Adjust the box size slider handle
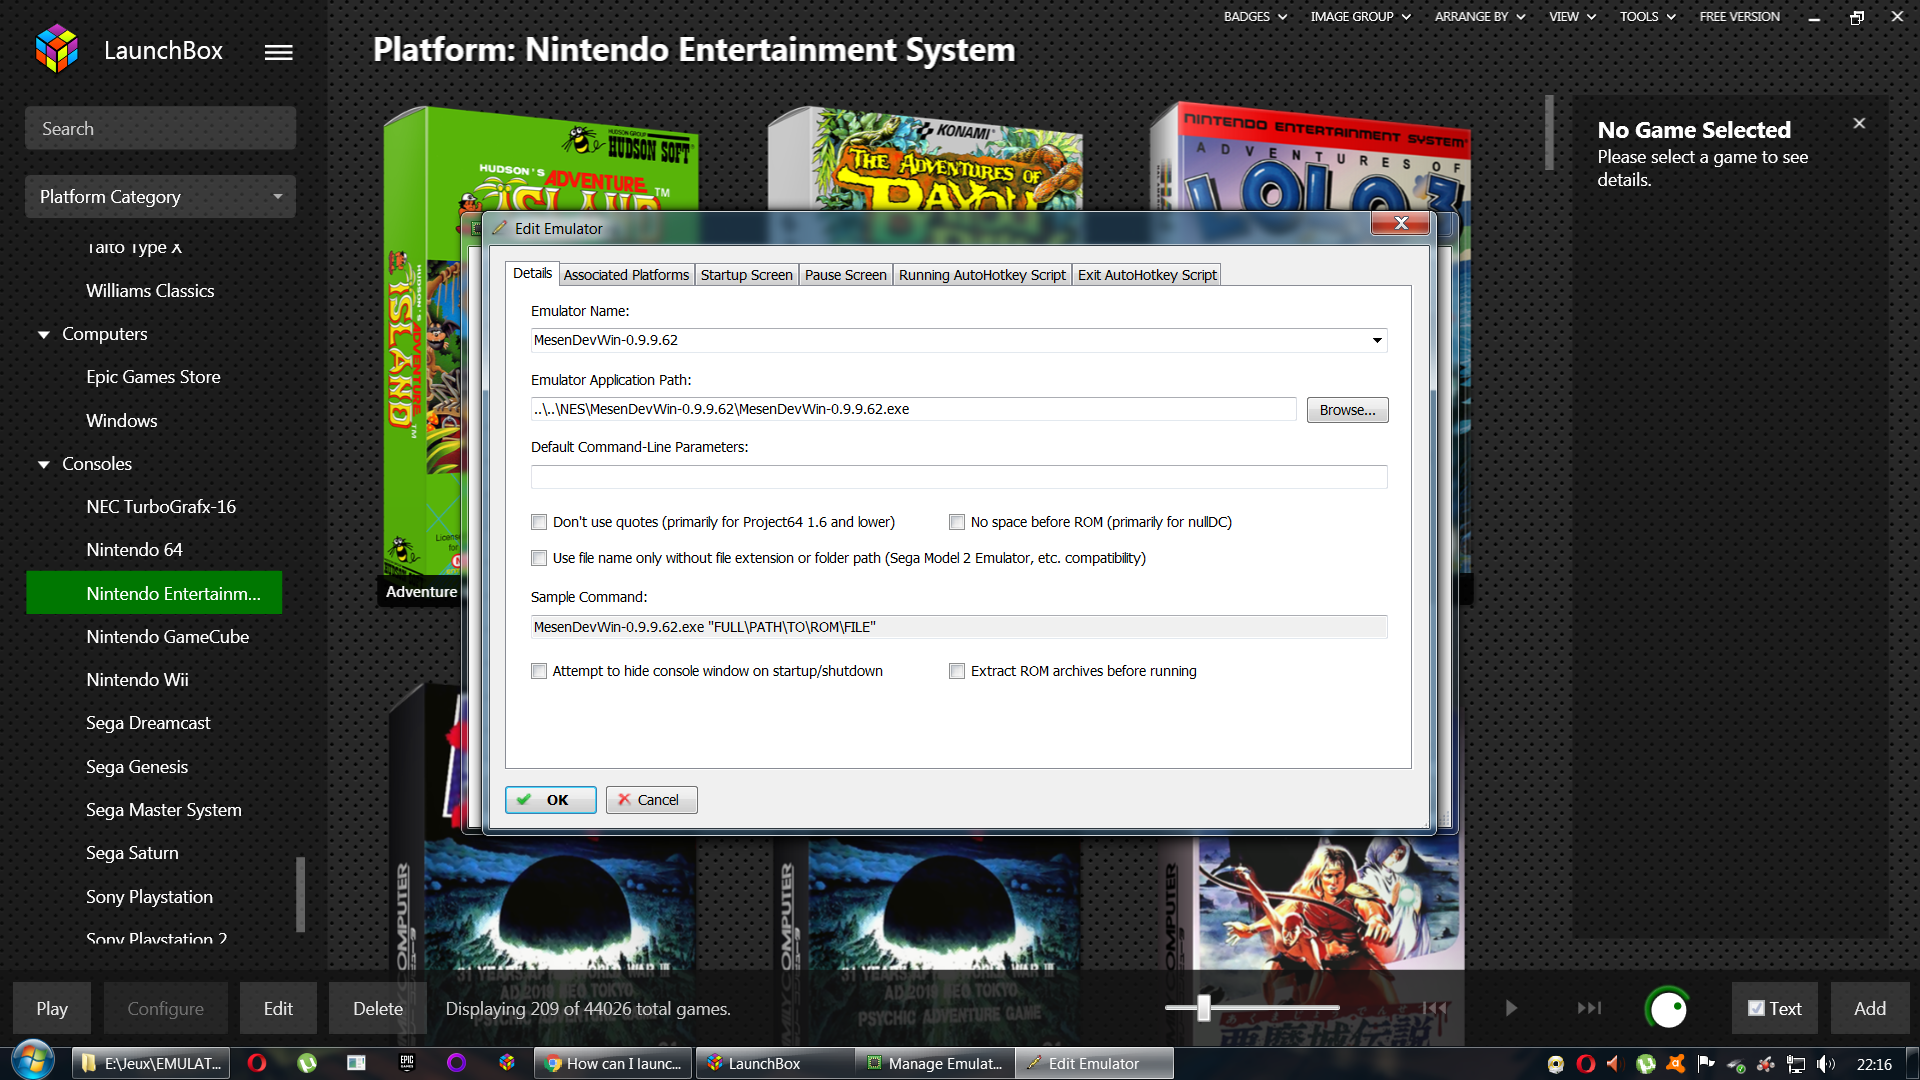 [1204, 1008]
